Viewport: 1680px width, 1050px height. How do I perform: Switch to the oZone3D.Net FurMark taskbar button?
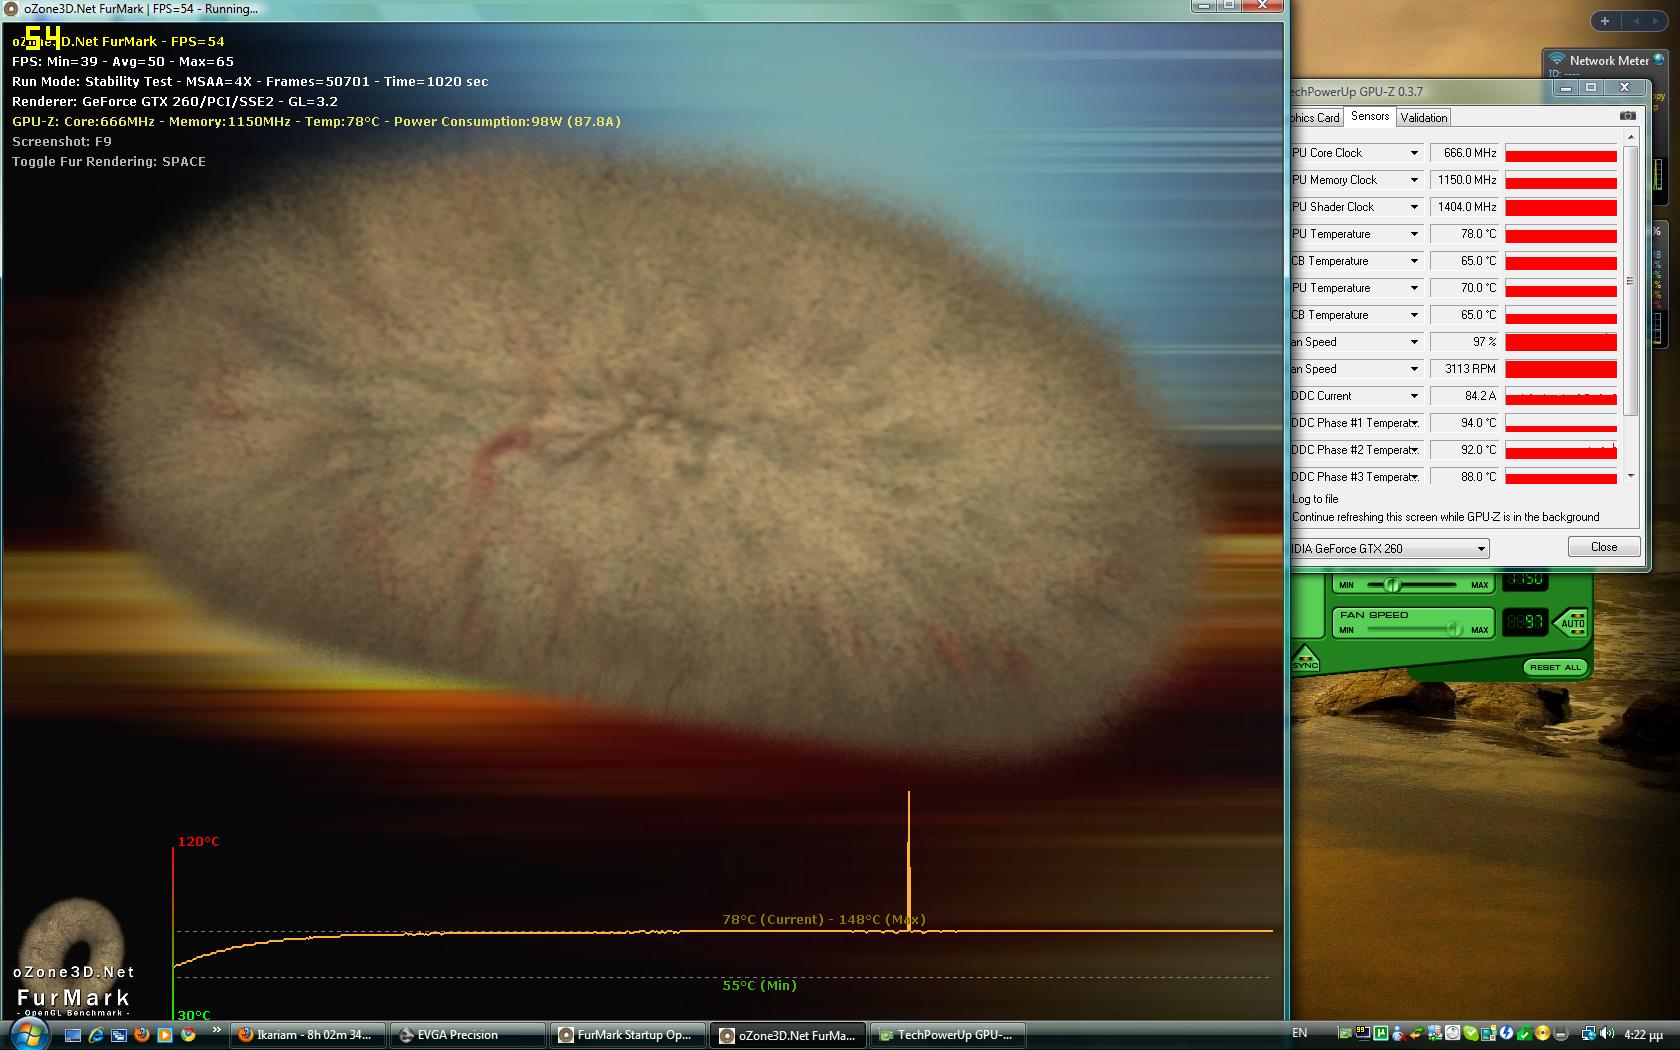coord(789,1035)
